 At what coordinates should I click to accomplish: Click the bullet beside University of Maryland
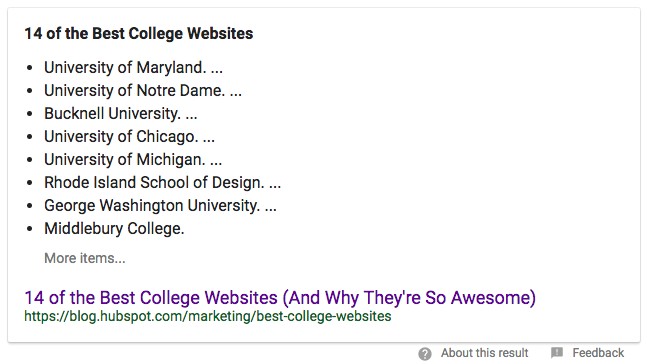coord(29,68)
